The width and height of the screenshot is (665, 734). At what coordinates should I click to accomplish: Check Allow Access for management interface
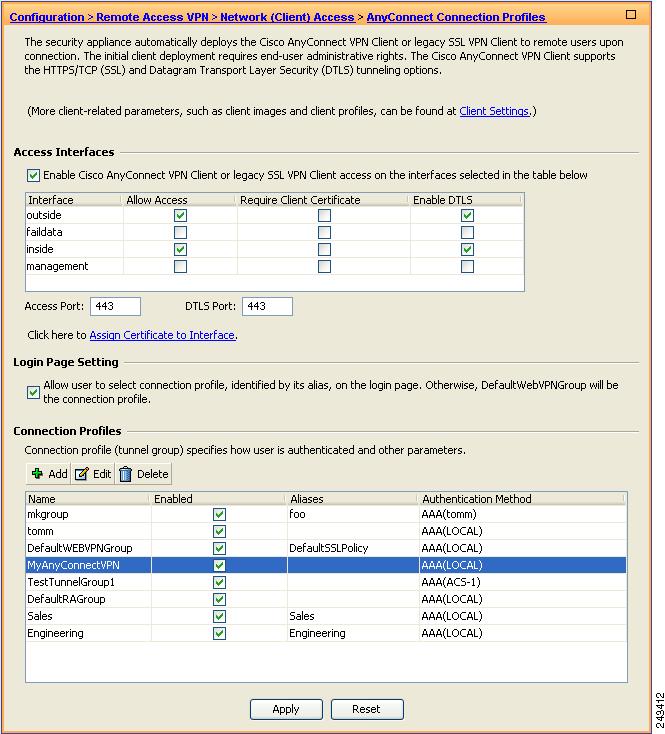pyautogui.click(x=180, y=266)
